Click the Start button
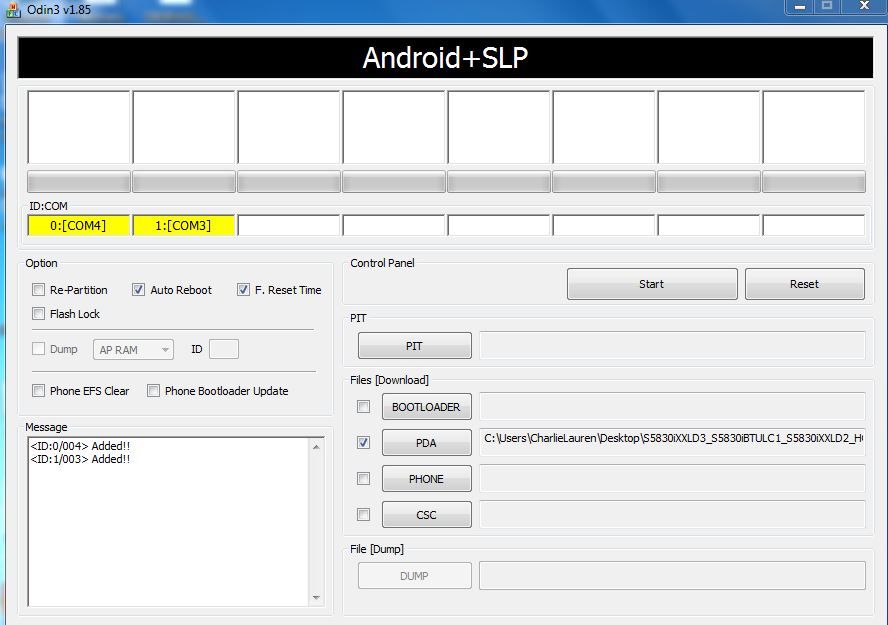This screenshot has height=625, width=888. click(x=652, y=284)
